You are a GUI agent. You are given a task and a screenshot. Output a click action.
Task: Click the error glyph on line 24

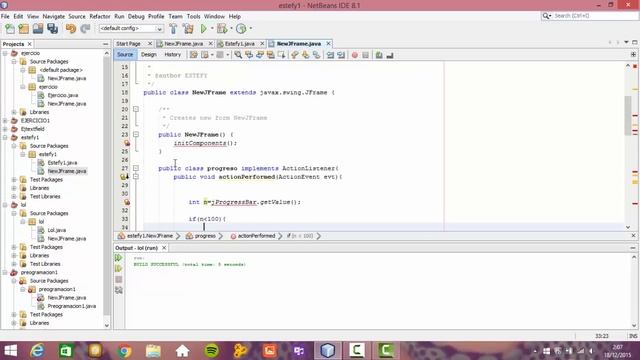point(127,143)
